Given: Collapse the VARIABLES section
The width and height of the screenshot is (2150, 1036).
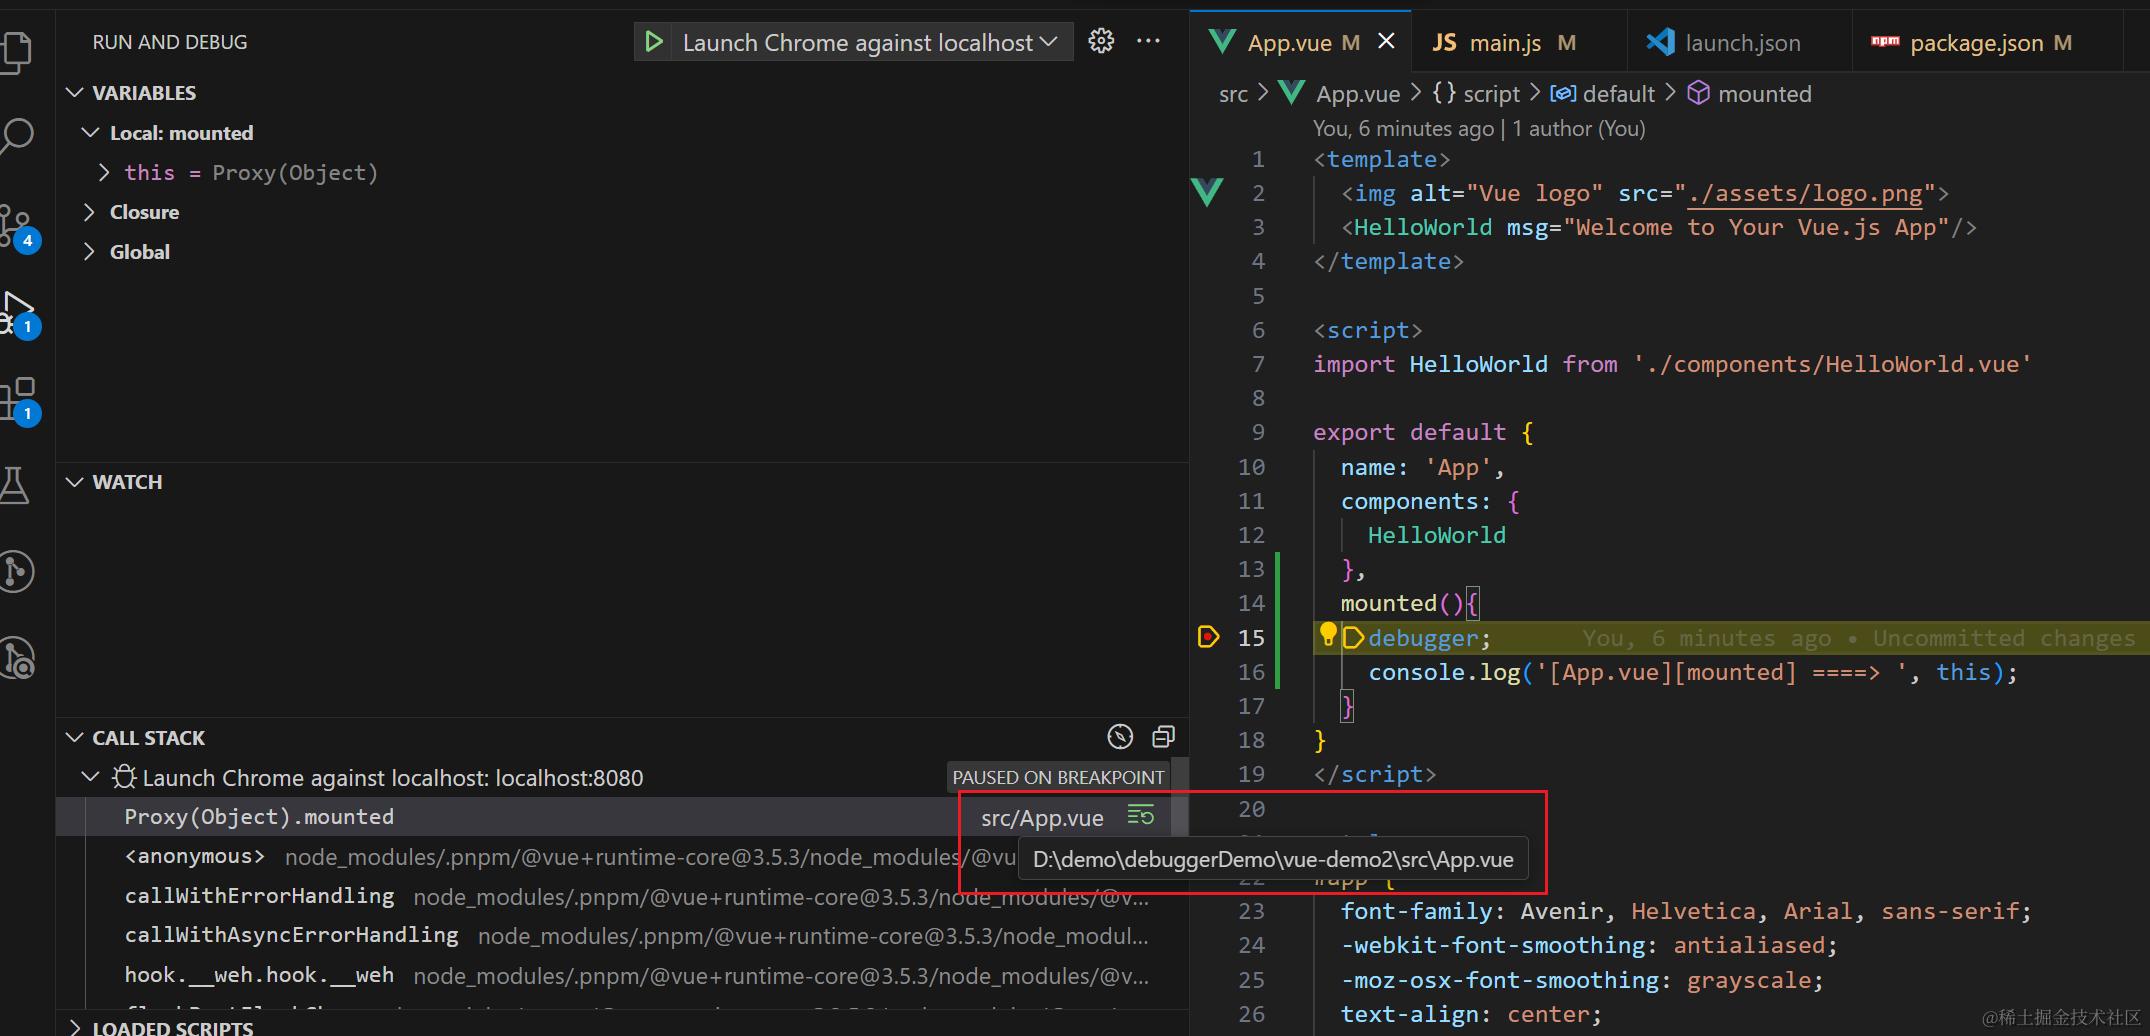Looking at the screenshot, I should click(x=75, y=93).
